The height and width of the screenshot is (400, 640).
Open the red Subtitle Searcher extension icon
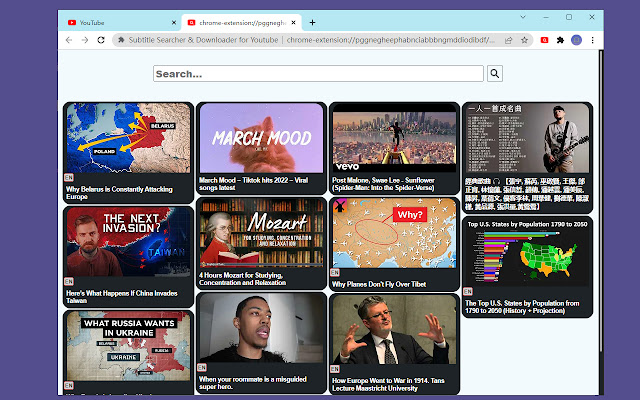(544, 40)
